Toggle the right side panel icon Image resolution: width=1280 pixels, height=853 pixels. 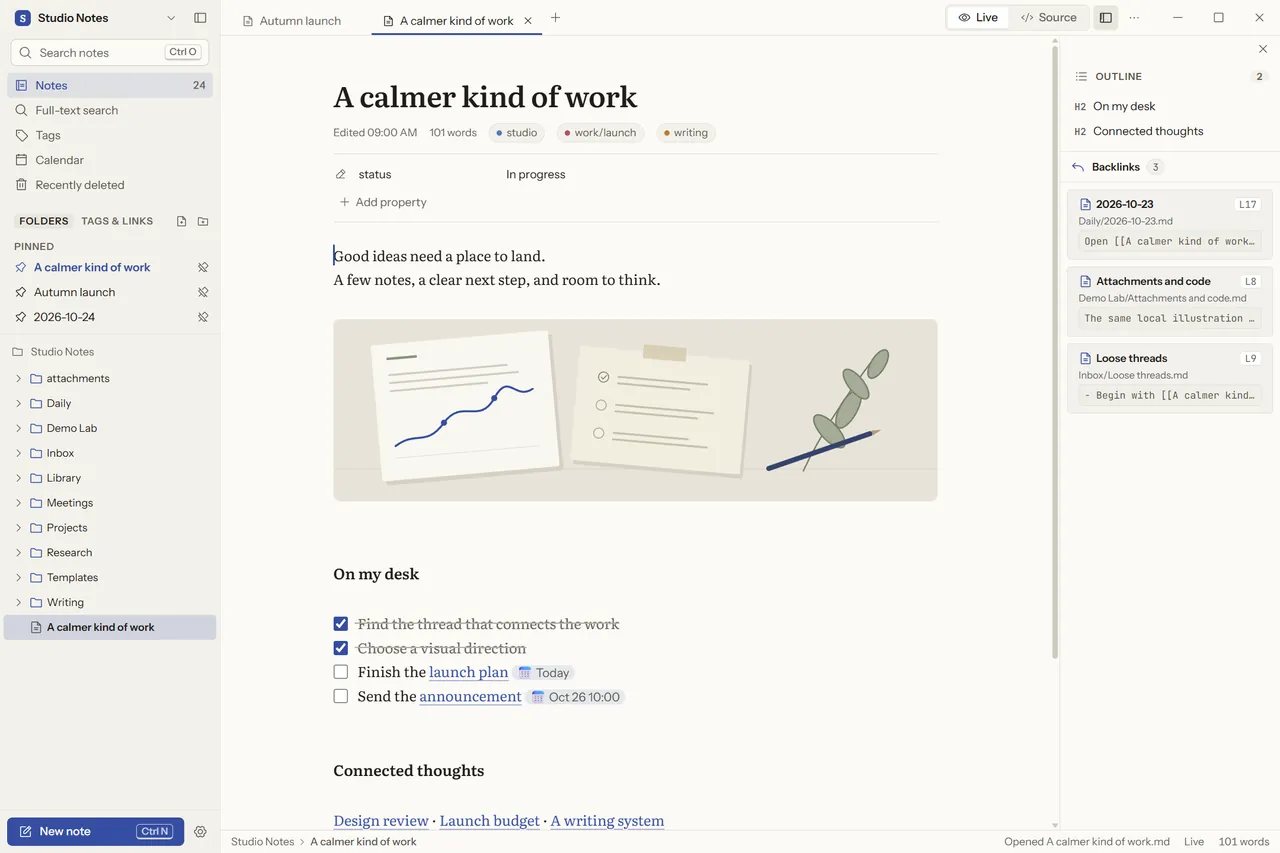coord(1105,18)
